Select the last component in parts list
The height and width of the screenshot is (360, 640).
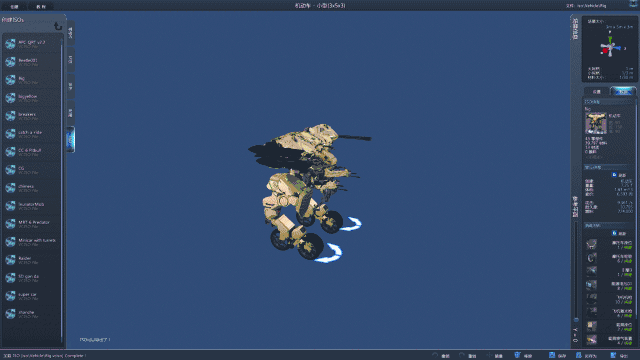[x=609, y=340]
